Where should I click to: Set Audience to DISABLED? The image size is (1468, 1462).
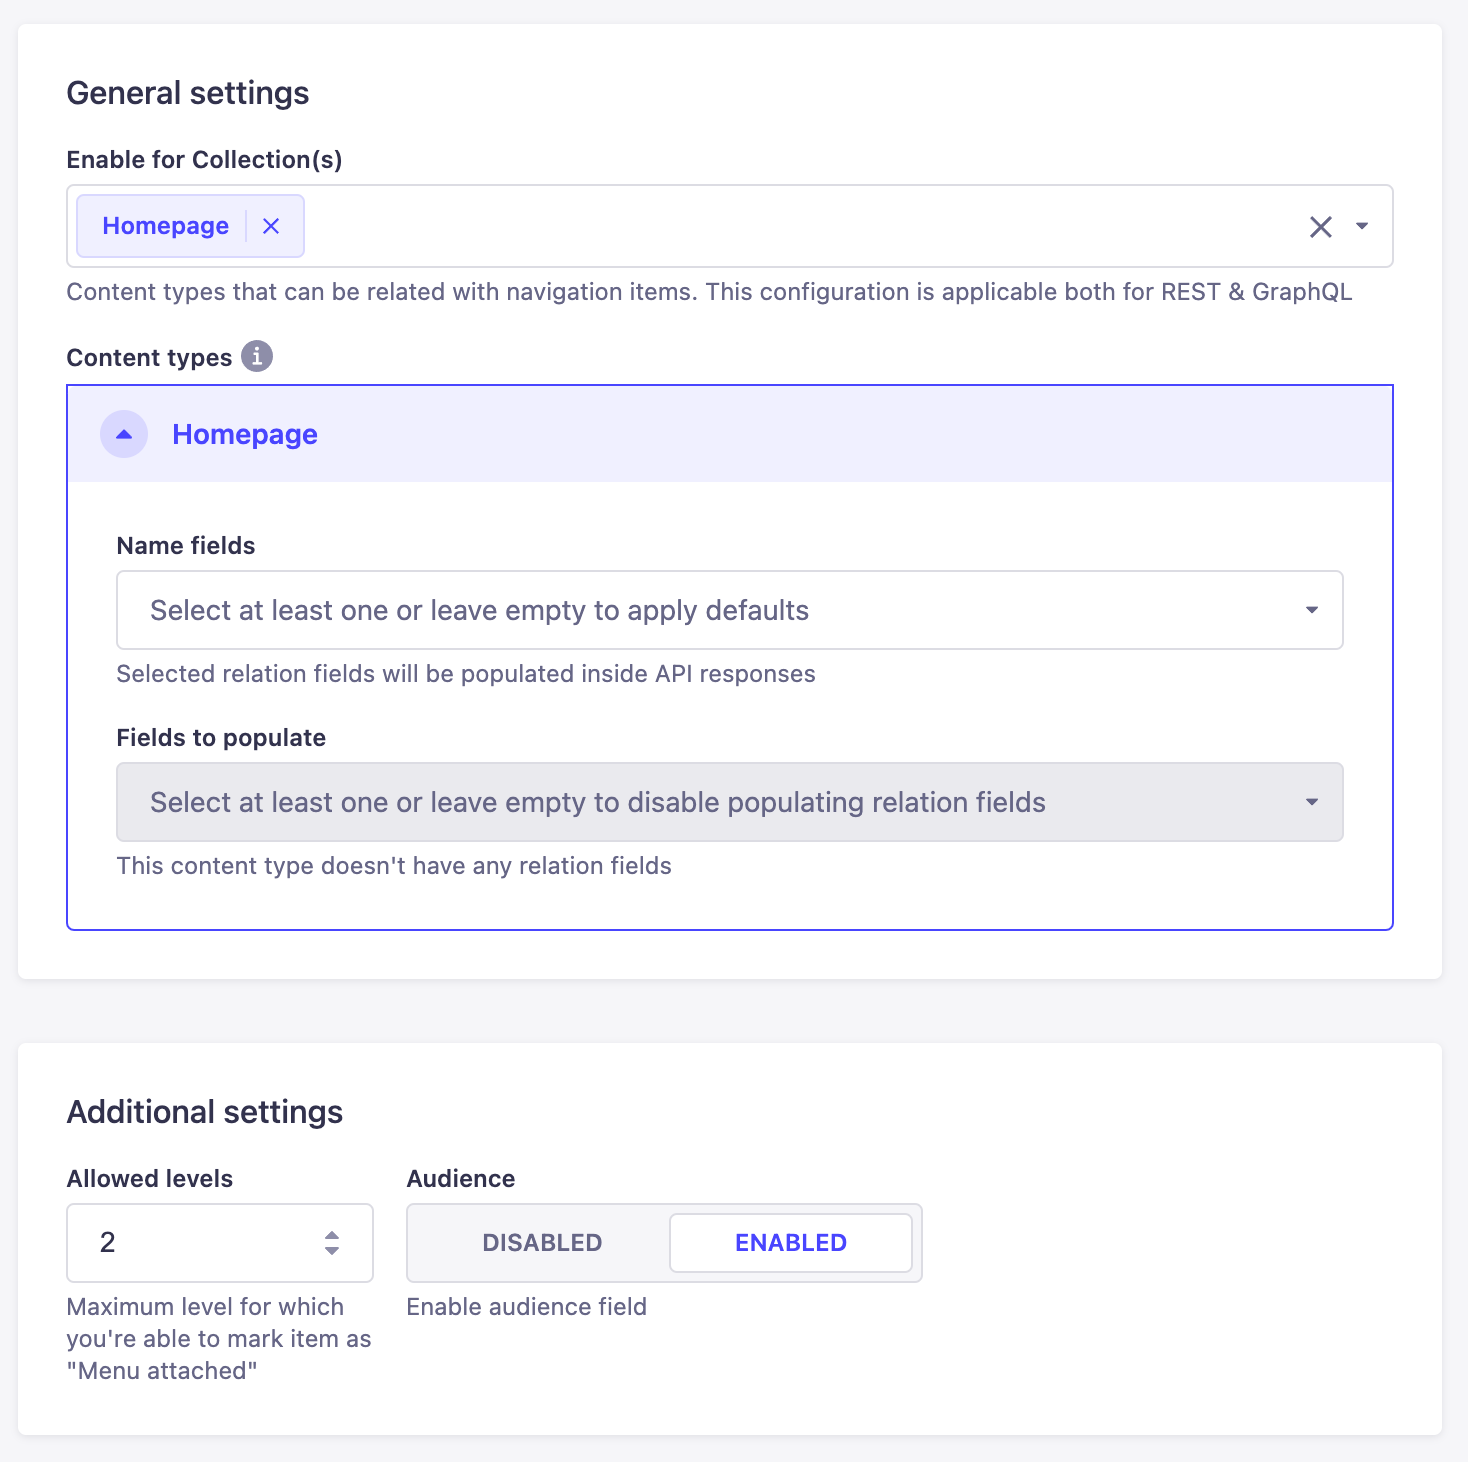click(542, 1243)
